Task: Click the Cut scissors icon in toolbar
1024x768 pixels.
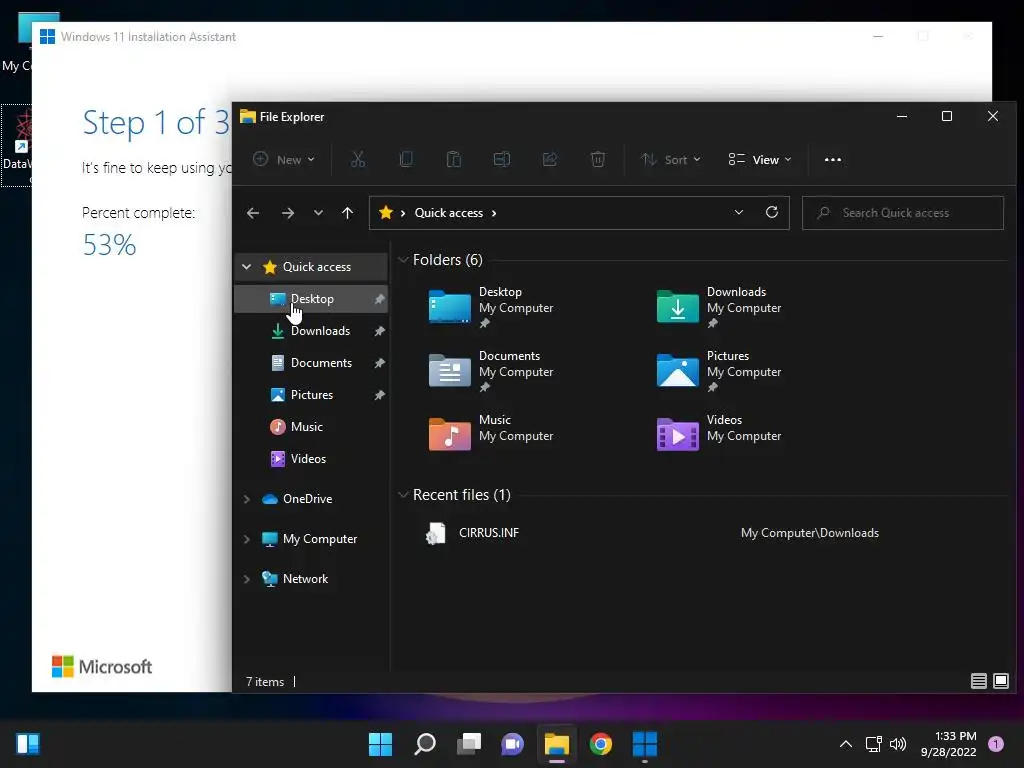Action: (358, 159)
